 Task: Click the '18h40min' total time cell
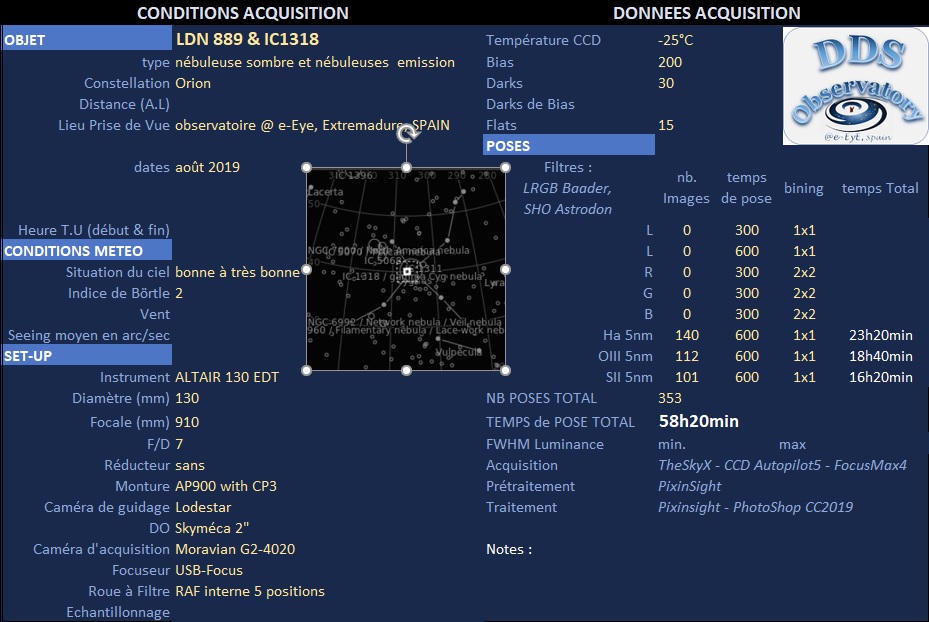pyautogui.click(x=880, y=356)
